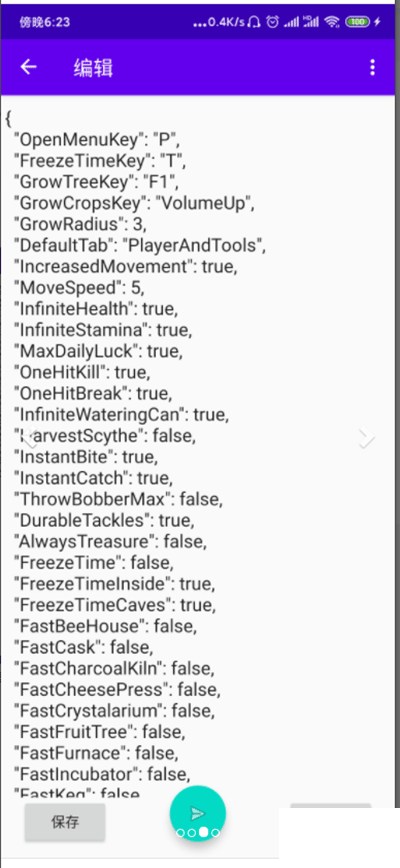The width and height of the screenshot is (400, 868).
Task: Tap the battery indicator icon
Action: [358, 22]
